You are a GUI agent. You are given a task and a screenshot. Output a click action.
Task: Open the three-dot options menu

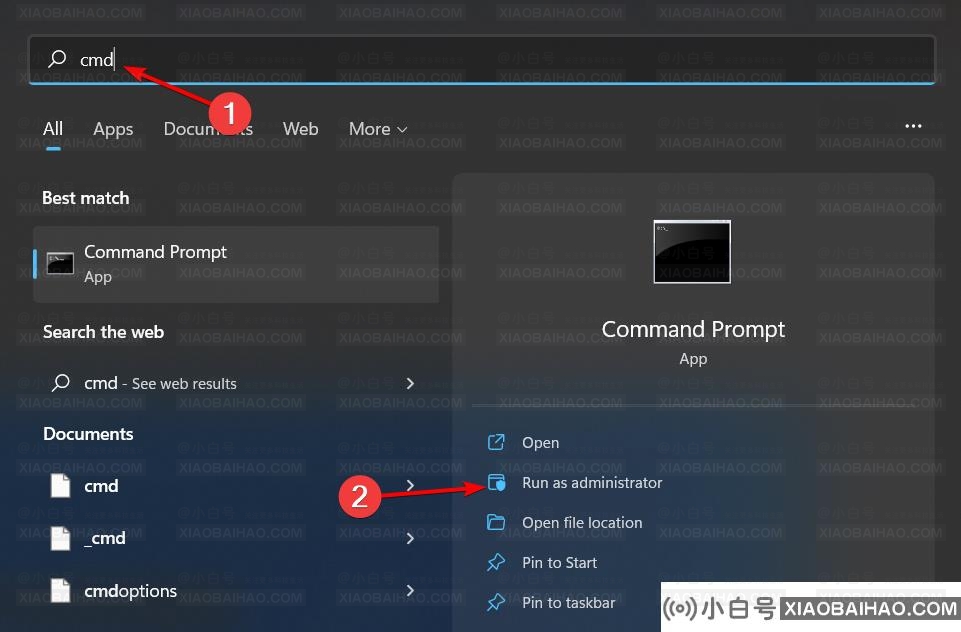913,126
